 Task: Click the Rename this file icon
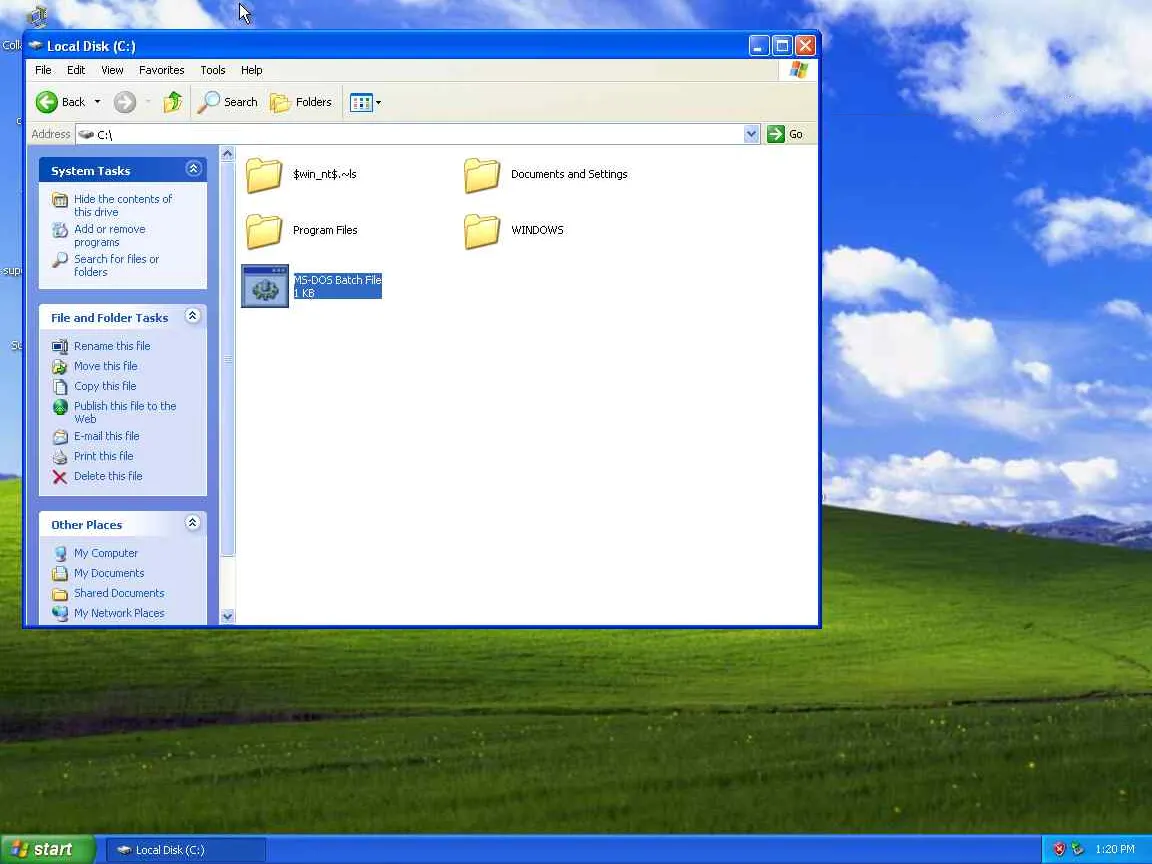[x=60, y=346]
